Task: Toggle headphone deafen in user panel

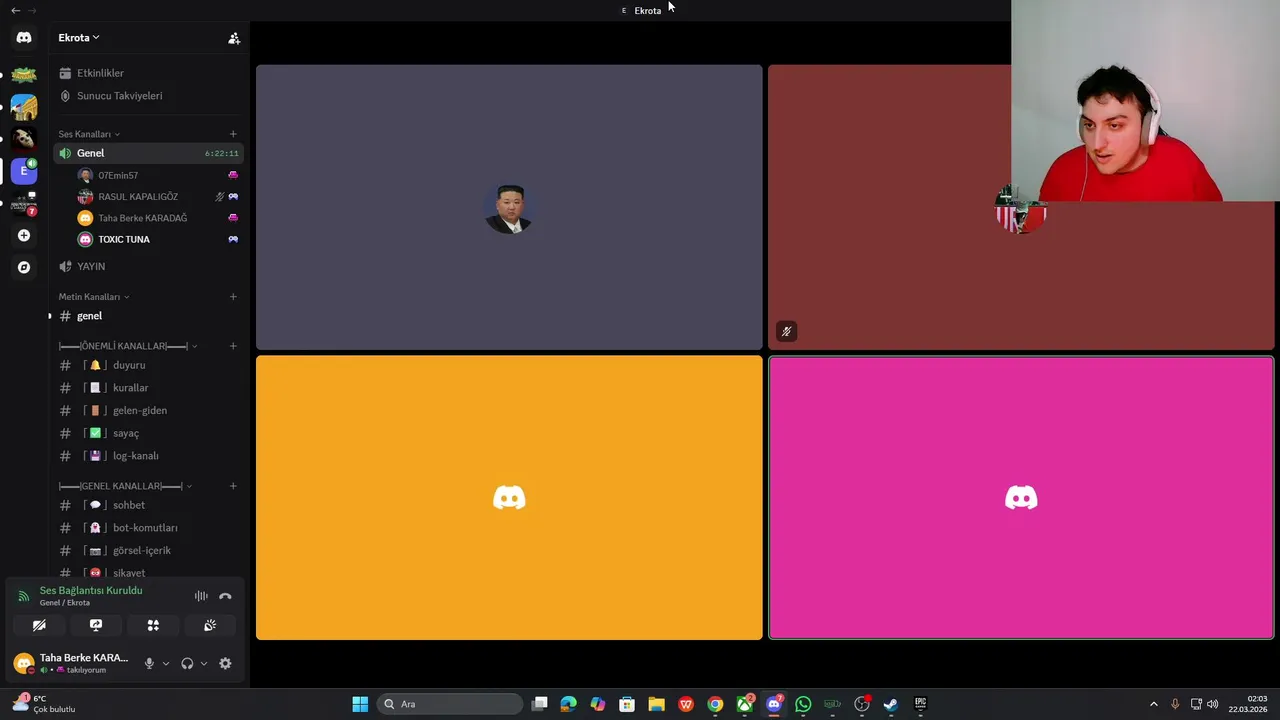Action: coord(187,663)
